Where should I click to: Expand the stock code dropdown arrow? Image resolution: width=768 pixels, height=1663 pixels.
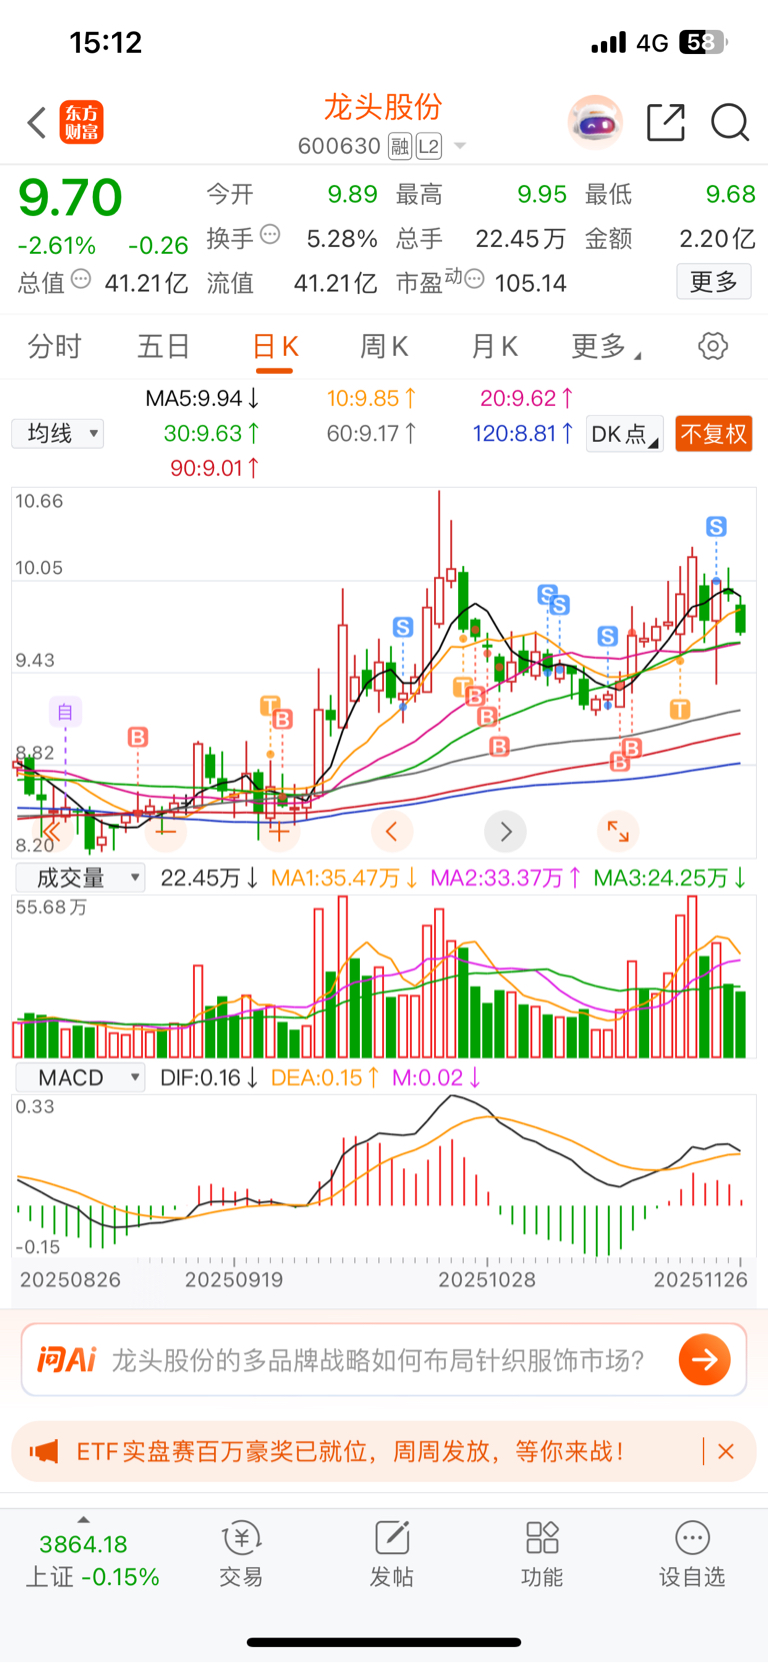(460, 146)
